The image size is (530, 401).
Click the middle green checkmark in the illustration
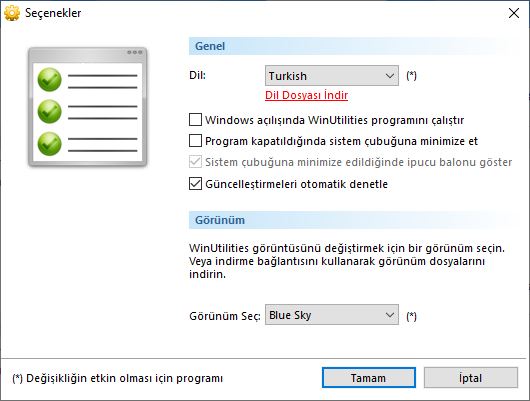pyautogui.click(x=49, y=112)
